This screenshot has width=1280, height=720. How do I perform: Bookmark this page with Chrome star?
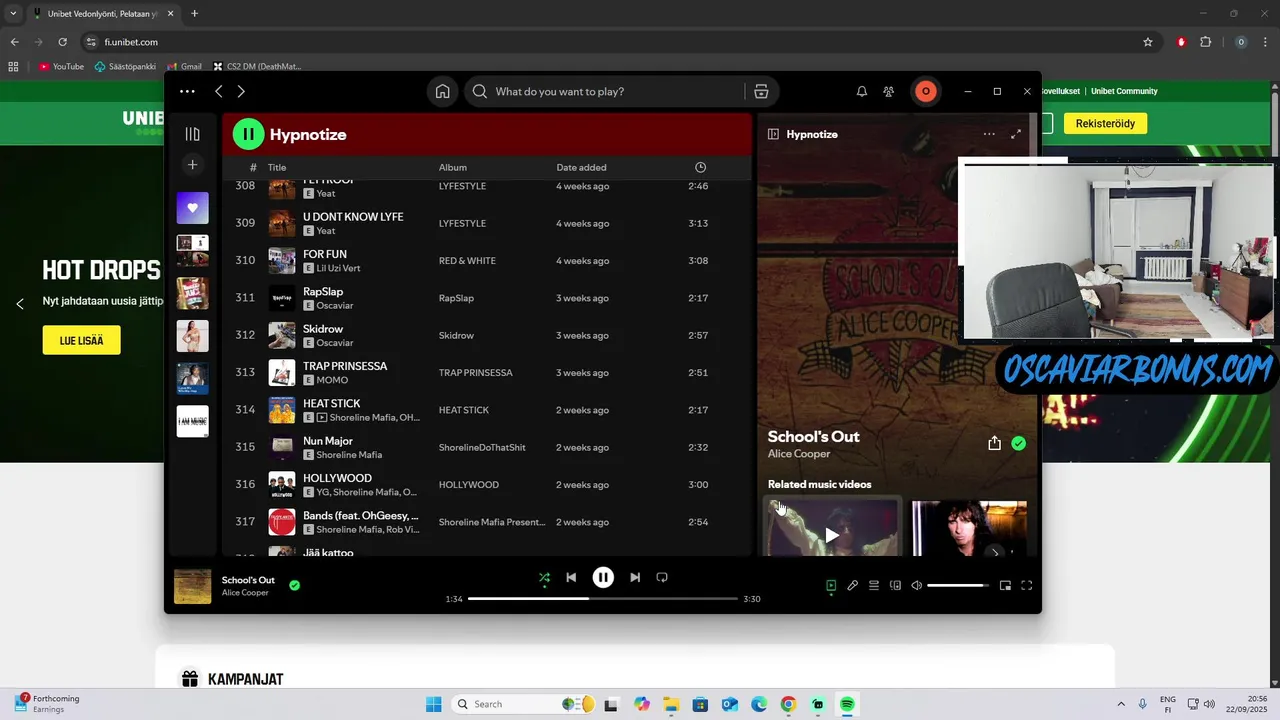[1148, 42]
